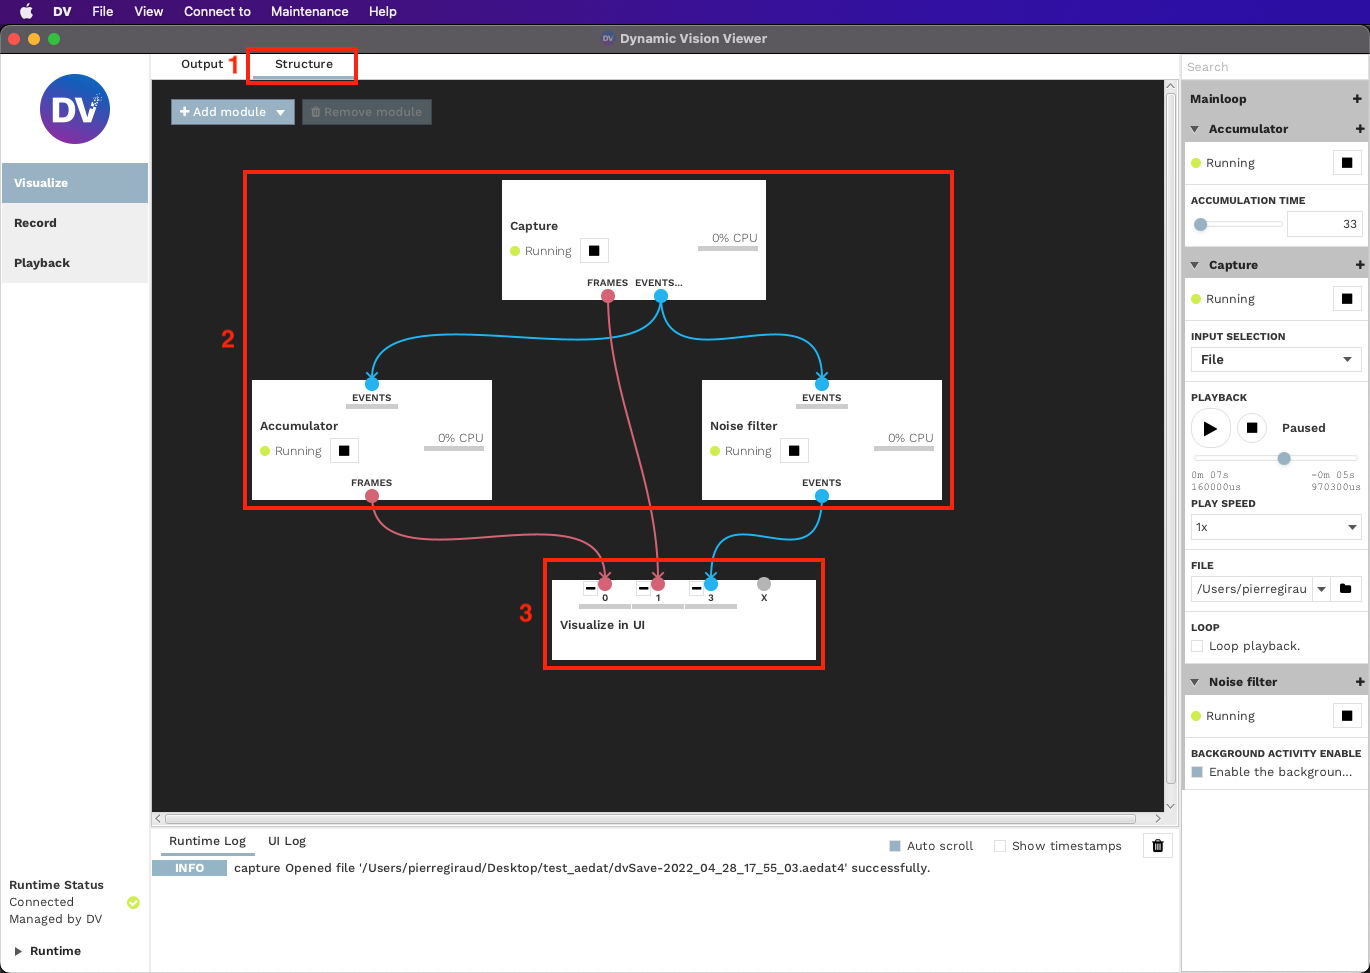Toggle Enable the background activity checkbox
1370x973 pixels.
(x=1197, y=772)
